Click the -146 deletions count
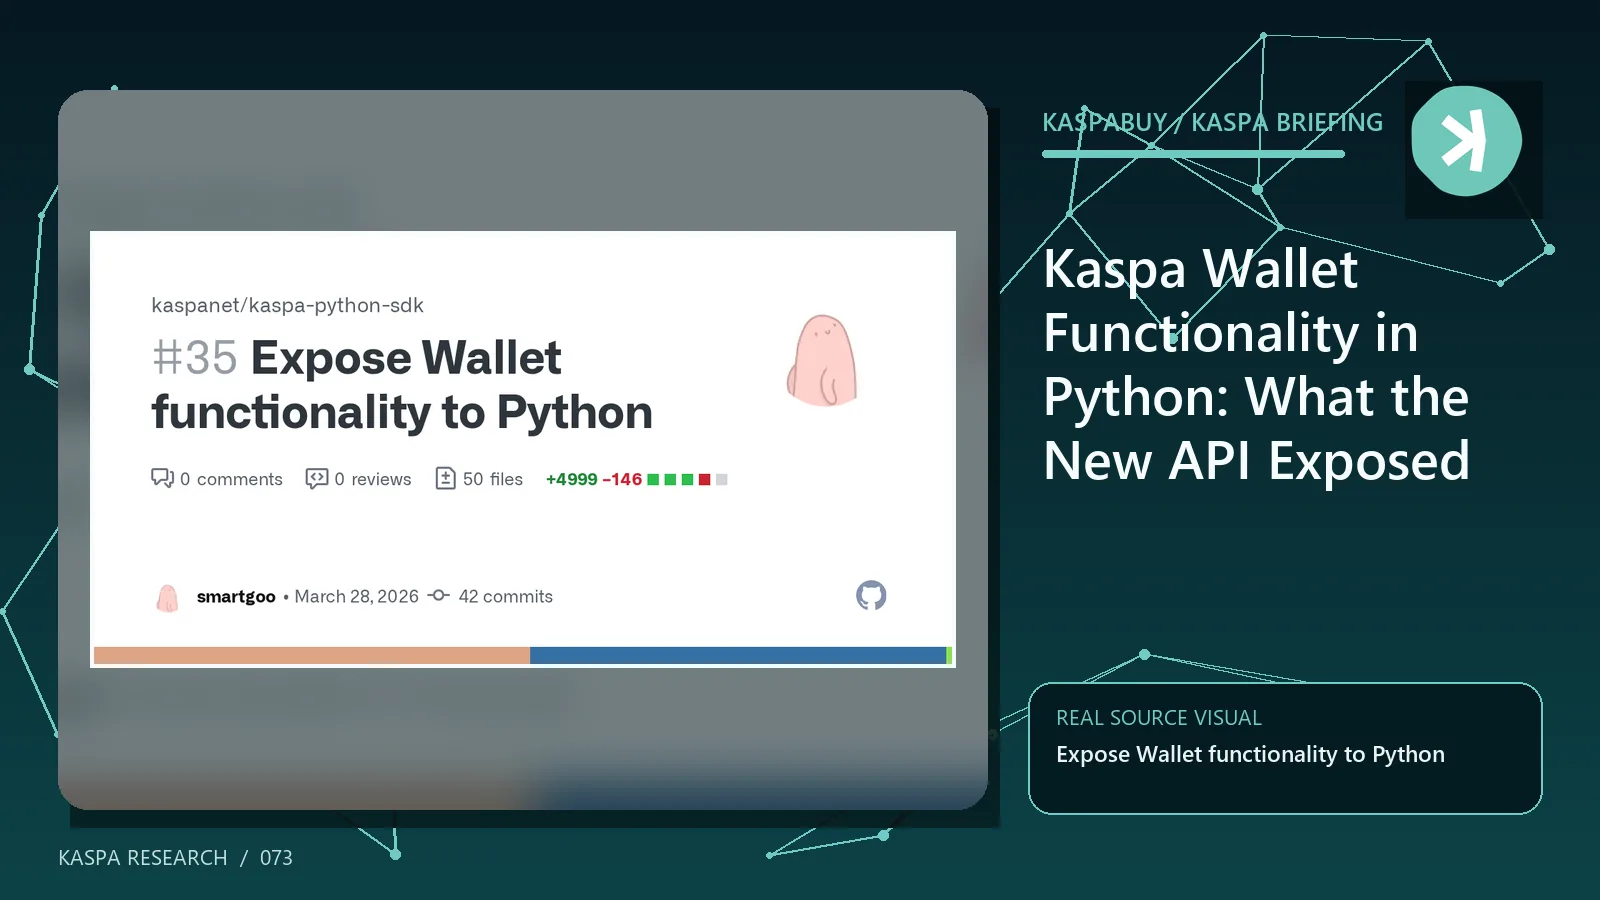This screenshot has height=900, width=1600. [x=622, y=479]
